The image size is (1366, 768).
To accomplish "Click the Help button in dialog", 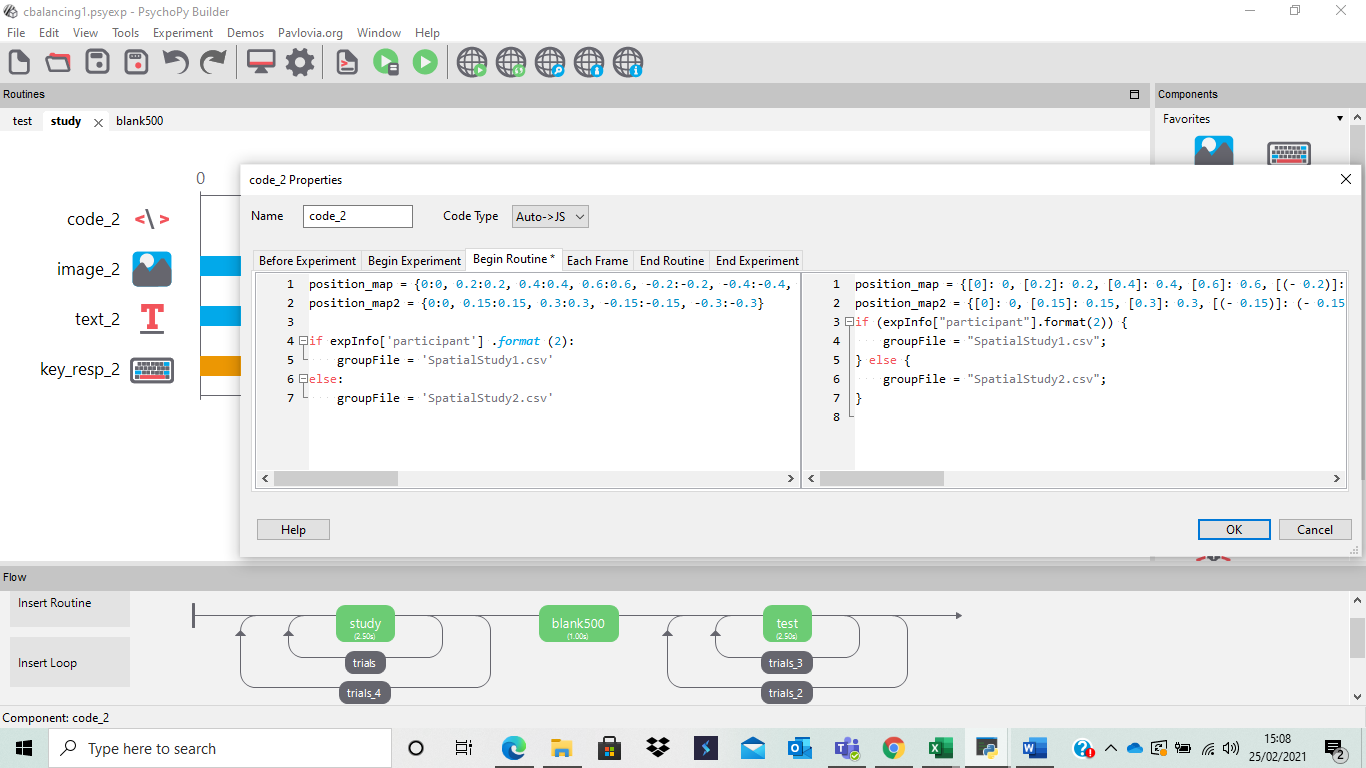I will [293, 530].
